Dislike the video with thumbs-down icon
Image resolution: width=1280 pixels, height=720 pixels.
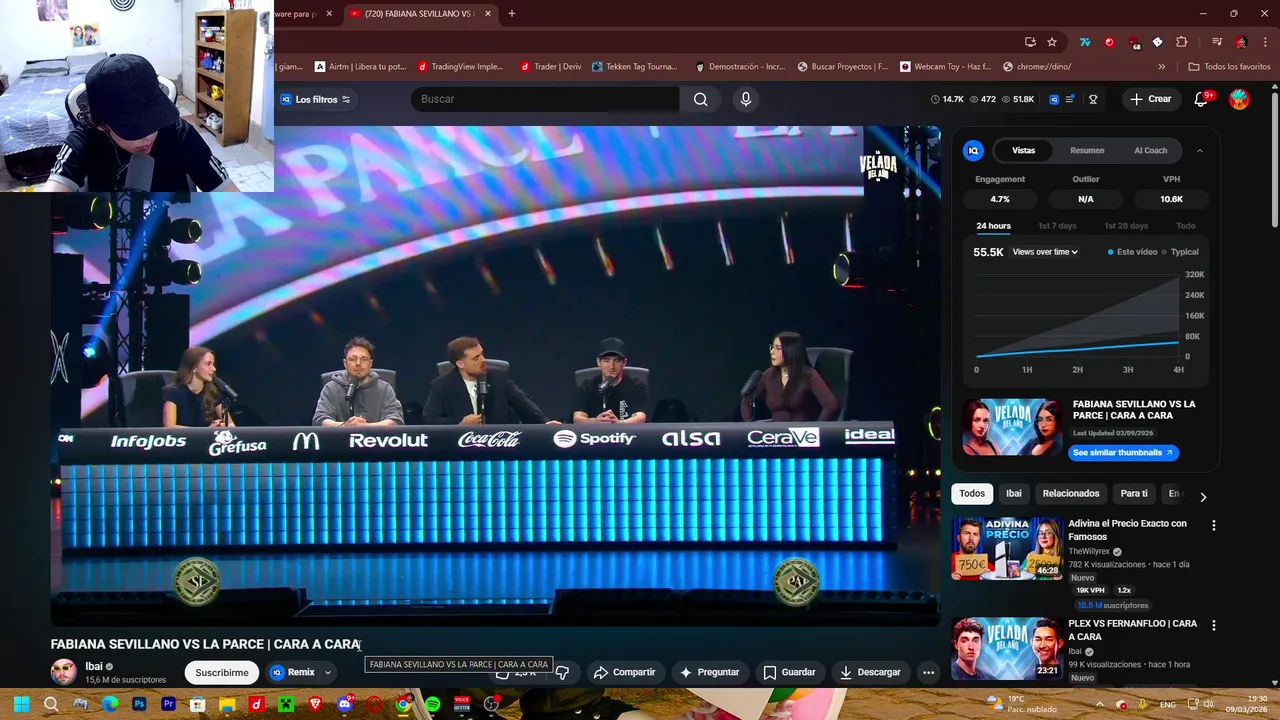562,672
